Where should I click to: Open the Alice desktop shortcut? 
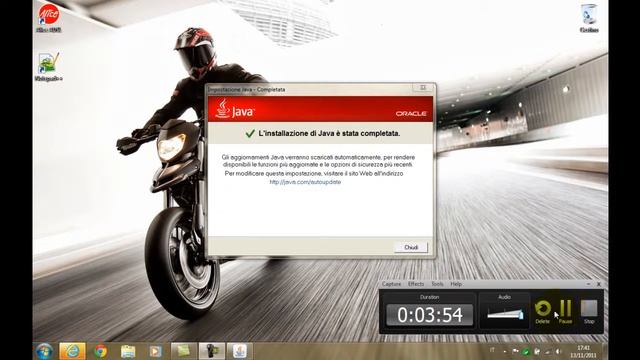pyautogui.click(x=49, y=18)
